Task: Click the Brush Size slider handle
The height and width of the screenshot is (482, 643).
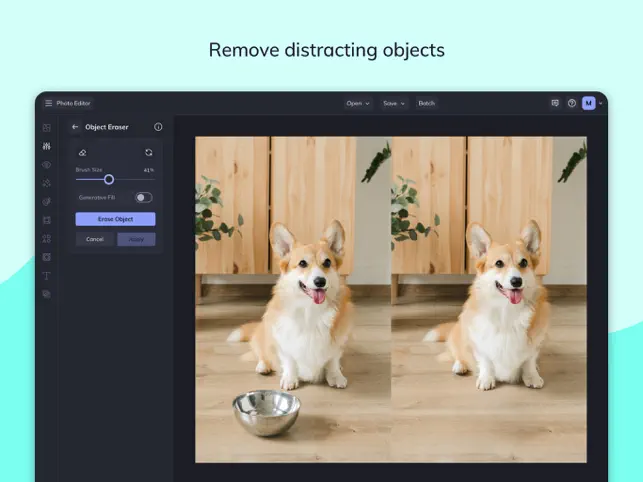Action: coord(109,179)
